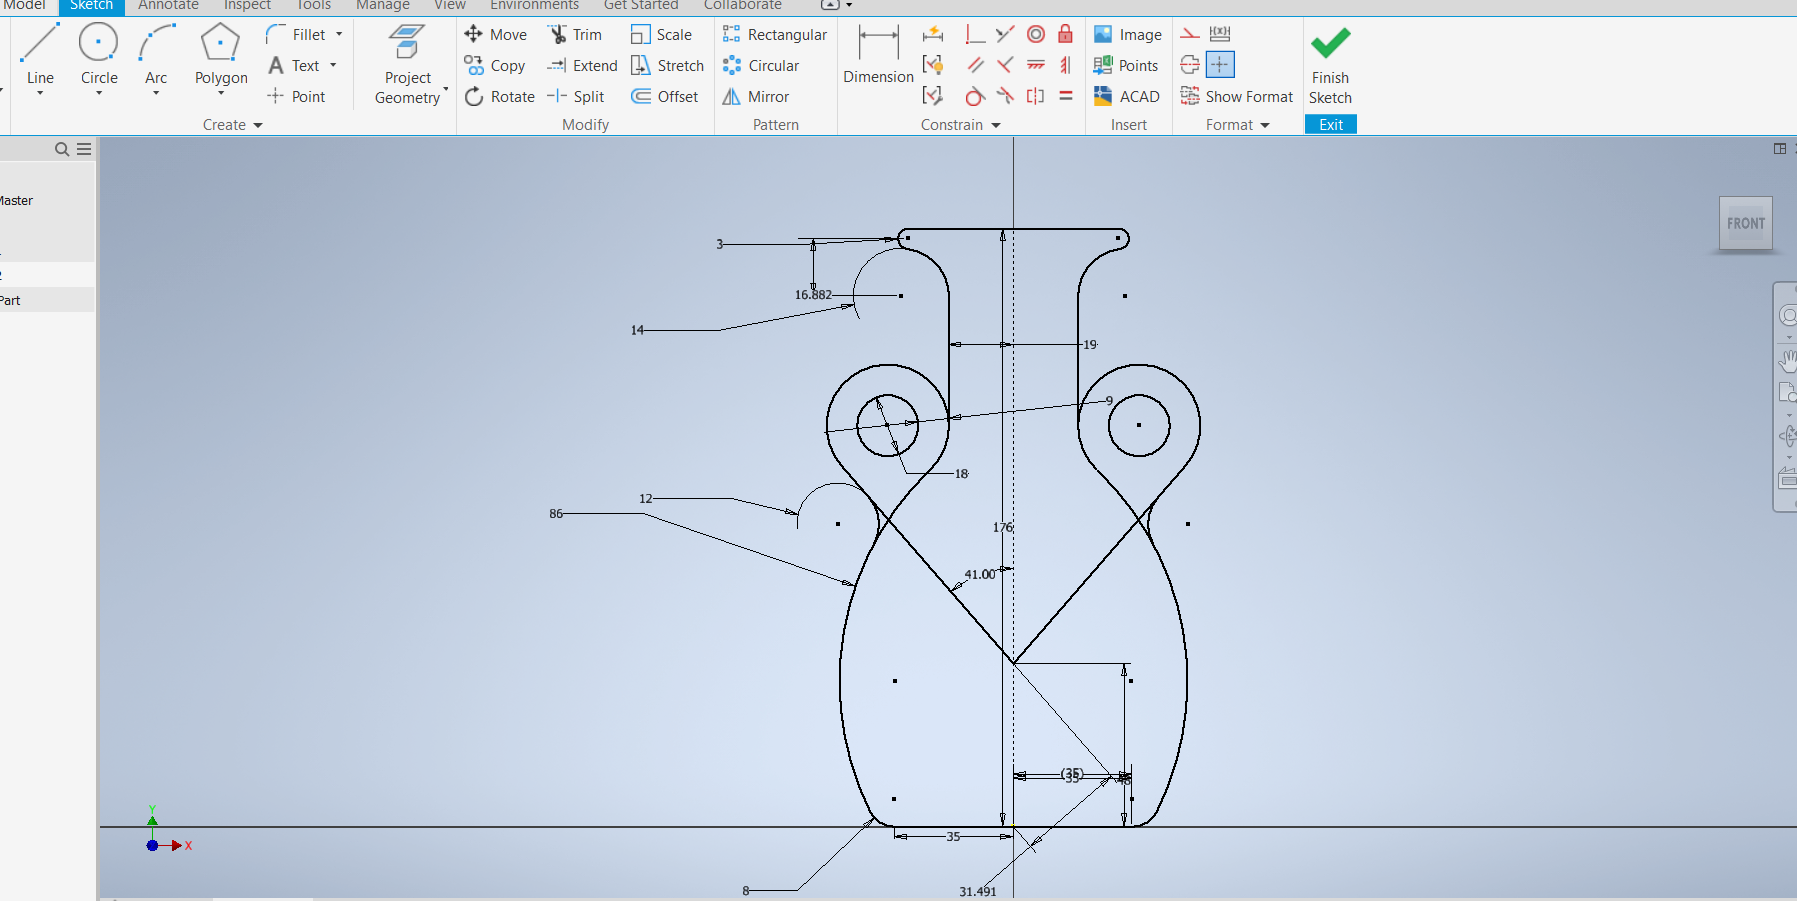Click Finish Sketch to exit
Image resolution: width=1797 pixels, height=901 pixels.
[1330, 66]
